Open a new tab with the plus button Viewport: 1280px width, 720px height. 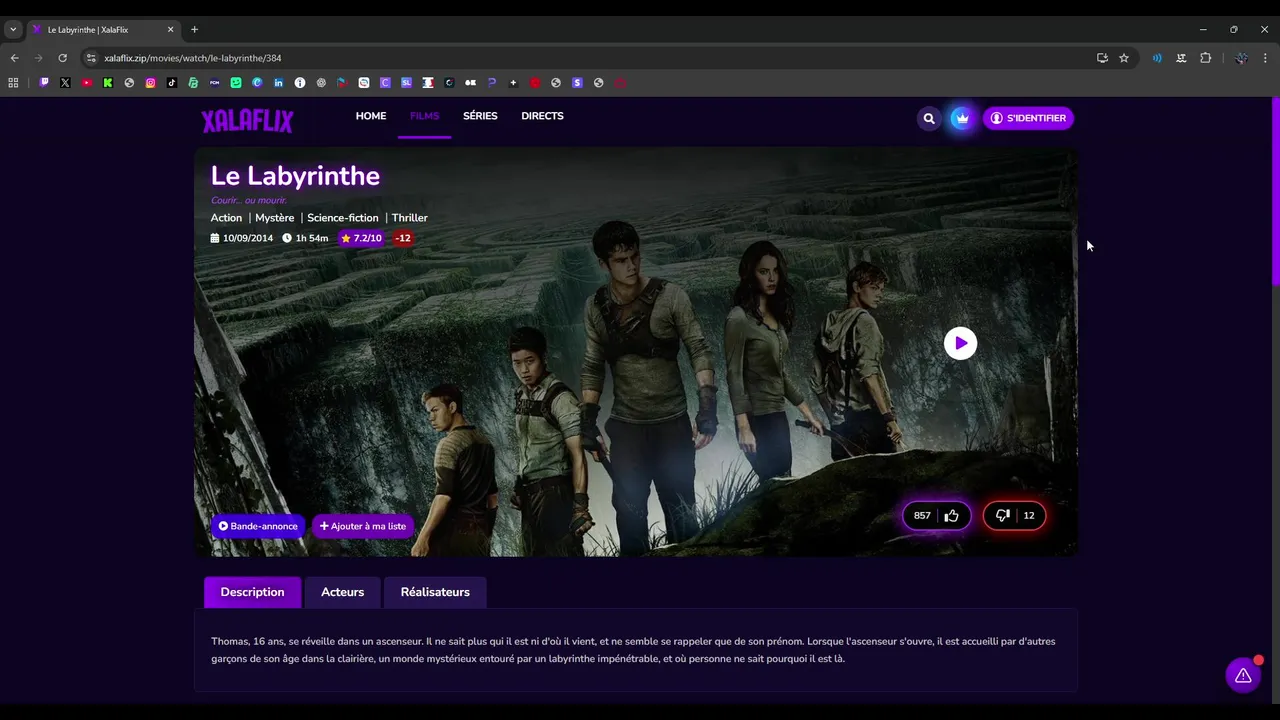point(194,30)
